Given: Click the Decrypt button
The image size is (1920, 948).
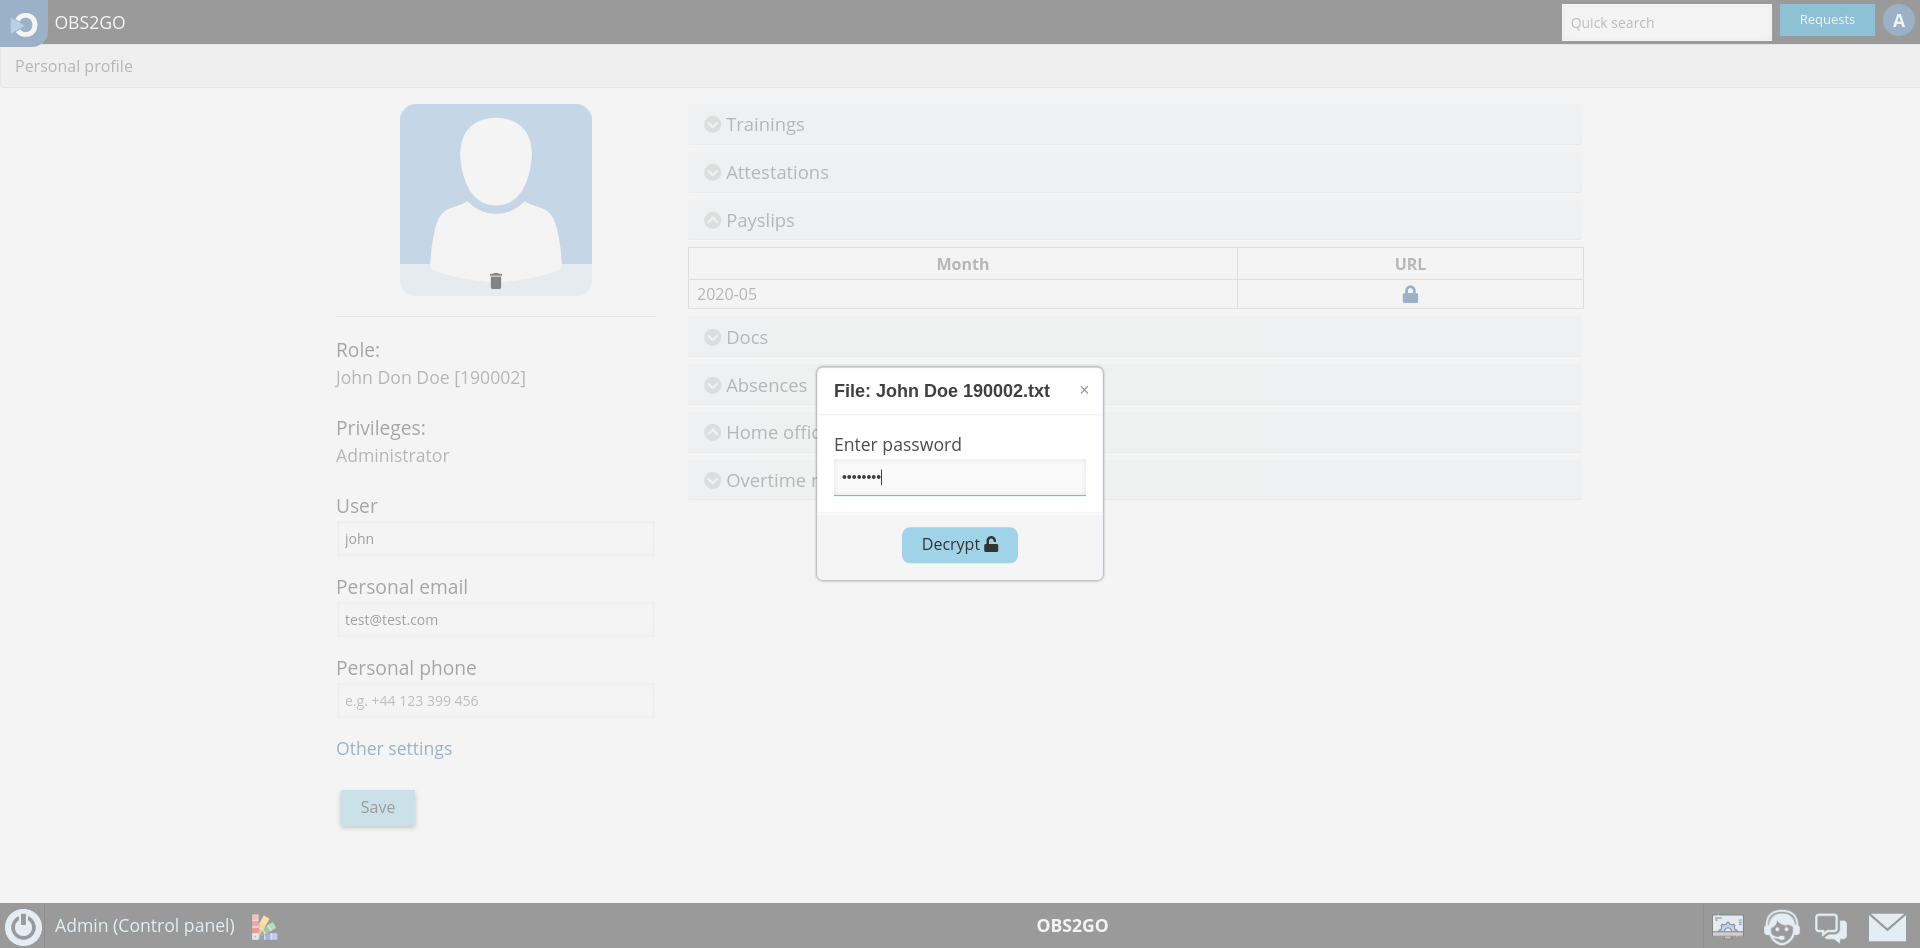Looking at the screenshot, I should coord(960,545).
